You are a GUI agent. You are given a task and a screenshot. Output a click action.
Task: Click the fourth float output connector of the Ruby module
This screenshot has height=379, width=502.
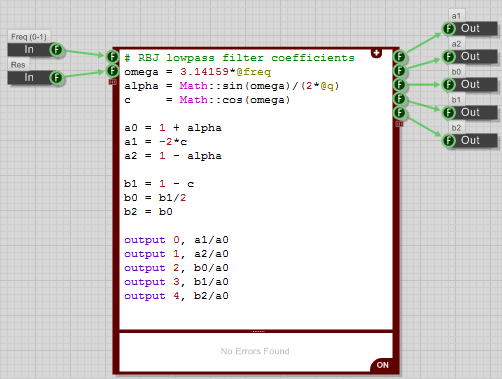(399, 99)
